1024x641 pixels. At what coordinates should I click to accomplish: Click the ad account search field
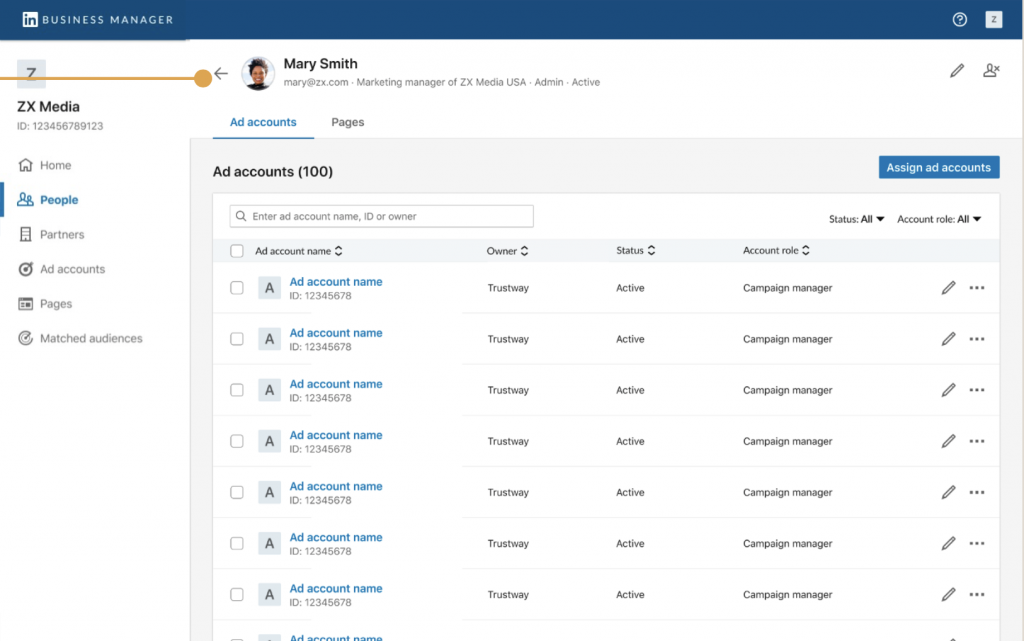click(382, 216)
